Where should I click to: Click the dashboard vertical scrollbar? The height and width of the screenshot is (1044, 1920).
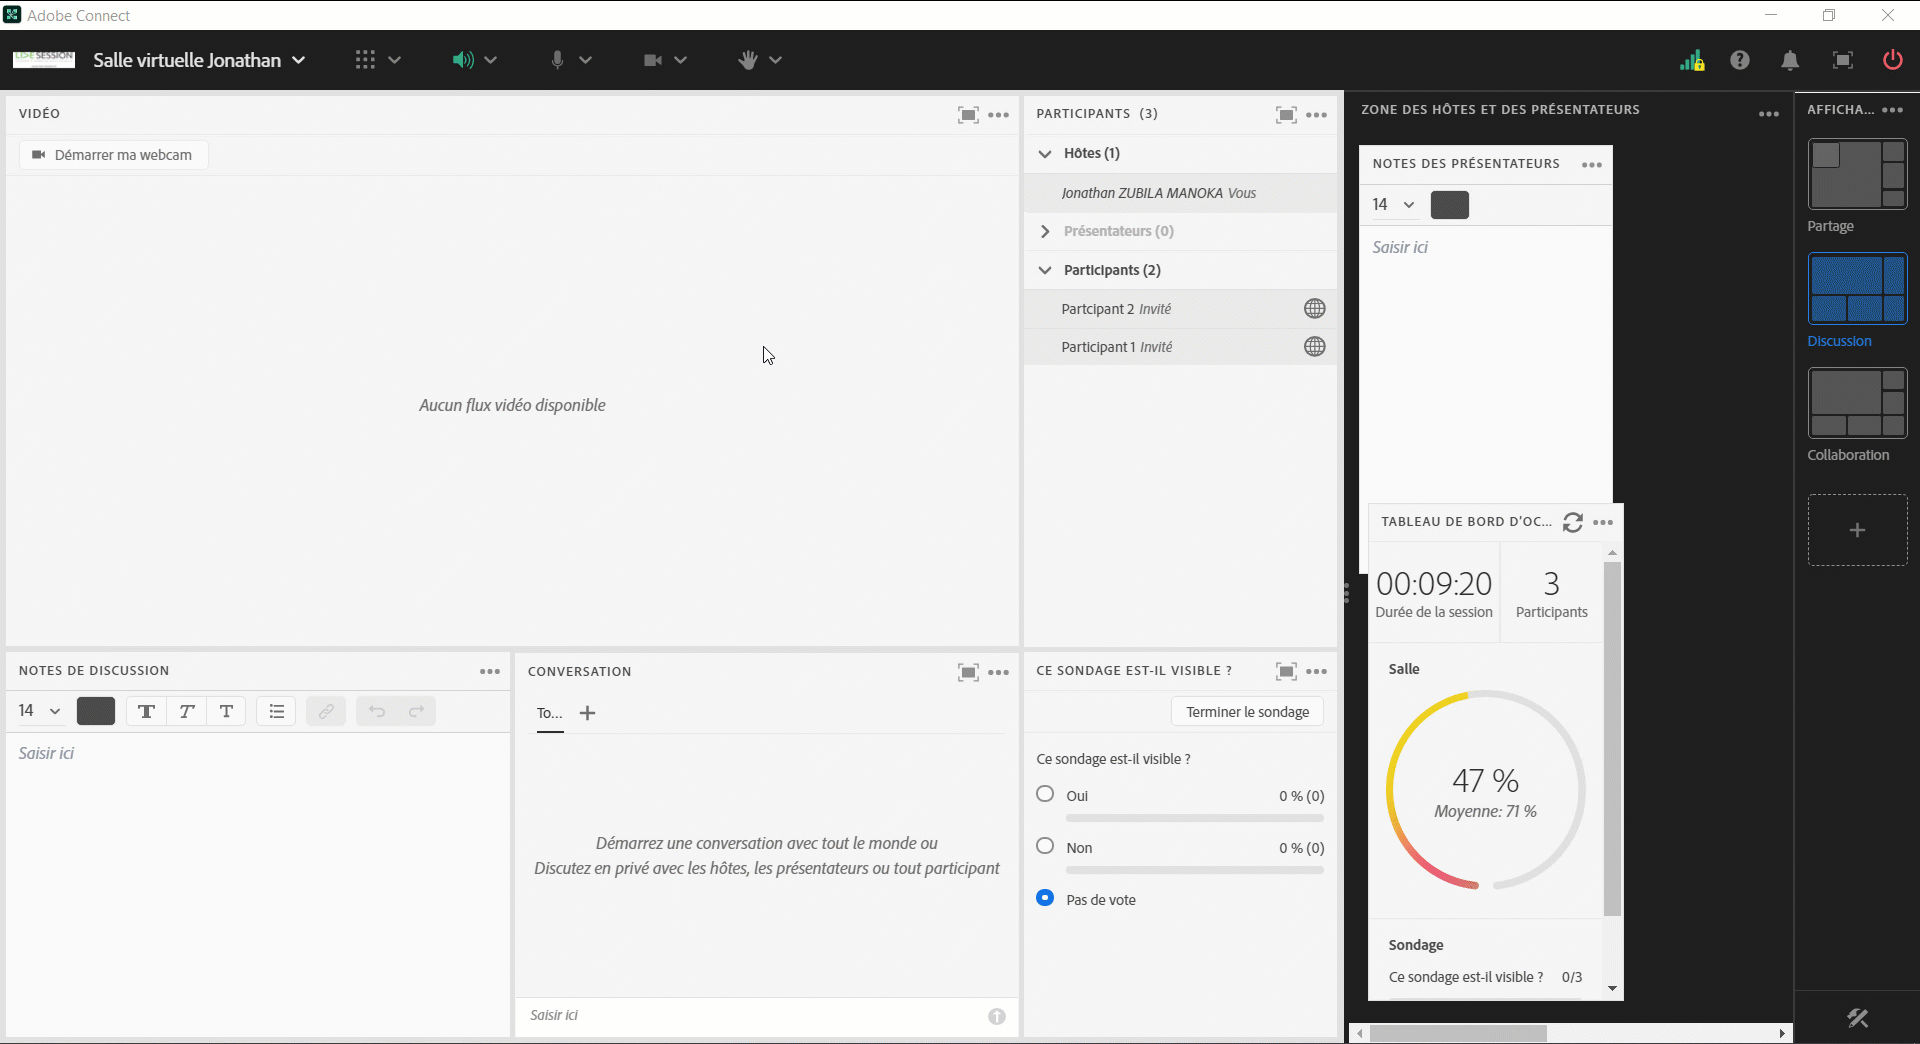[1612, 739]
